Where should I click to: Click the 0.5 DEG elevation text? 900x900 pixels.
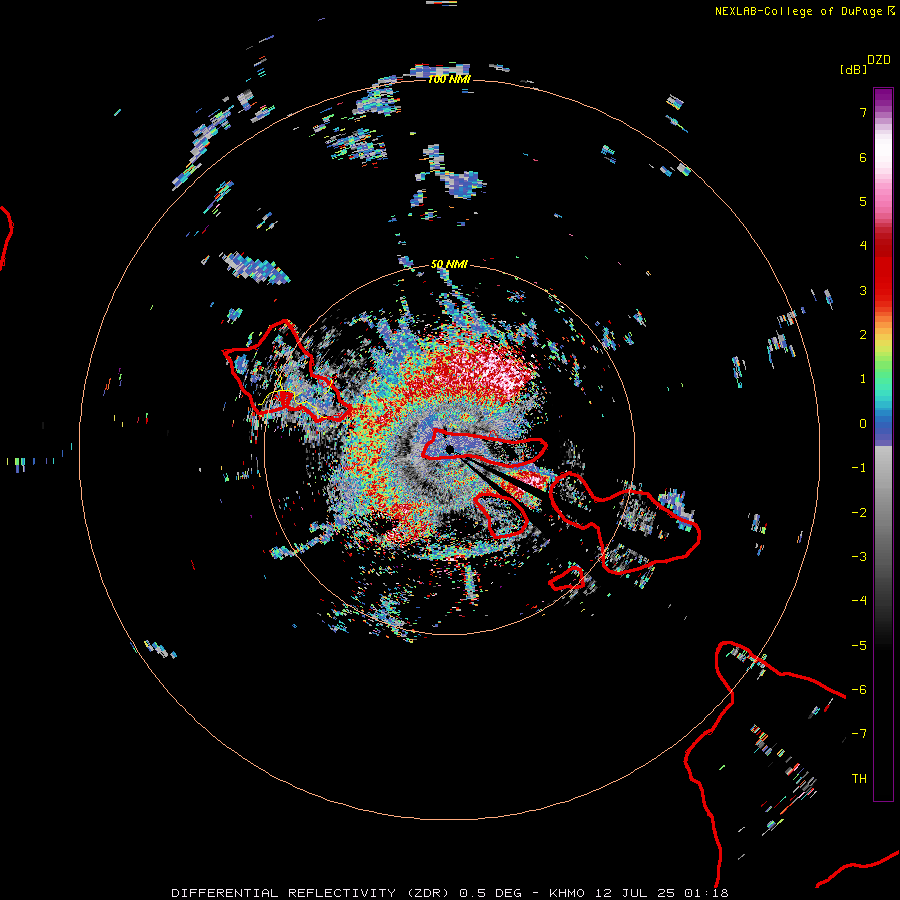(x=490, y=893)
